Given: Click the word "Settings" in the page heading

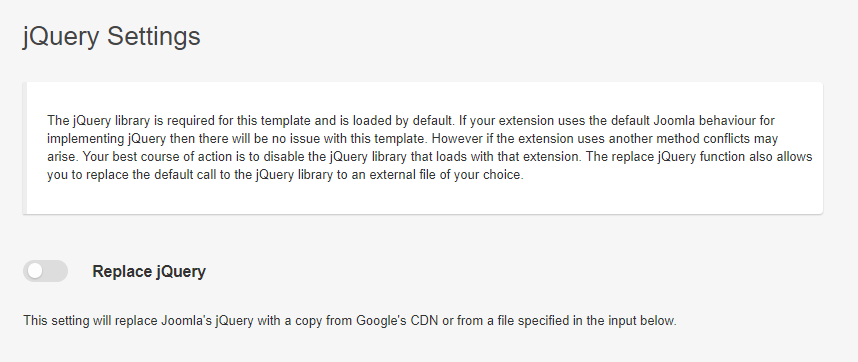Looking at the screenshot, I should pos(154,37).
